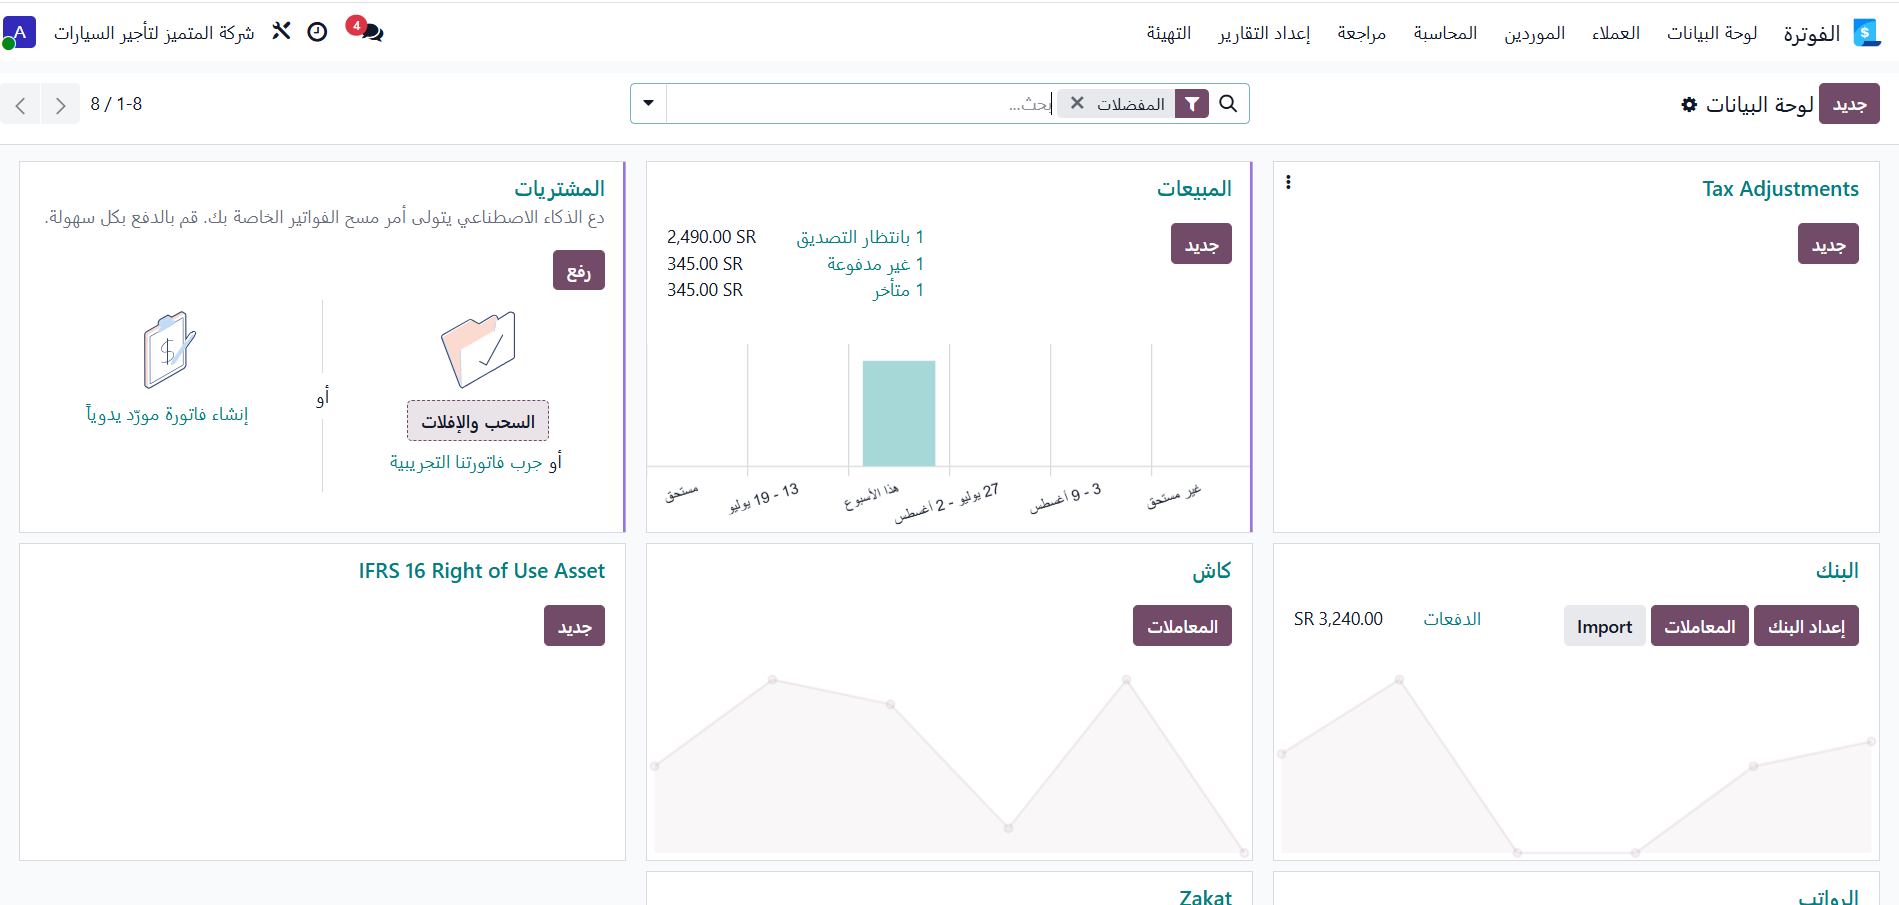Open the 1 متأخر link
1899x905 pixels.
(898, 290)
